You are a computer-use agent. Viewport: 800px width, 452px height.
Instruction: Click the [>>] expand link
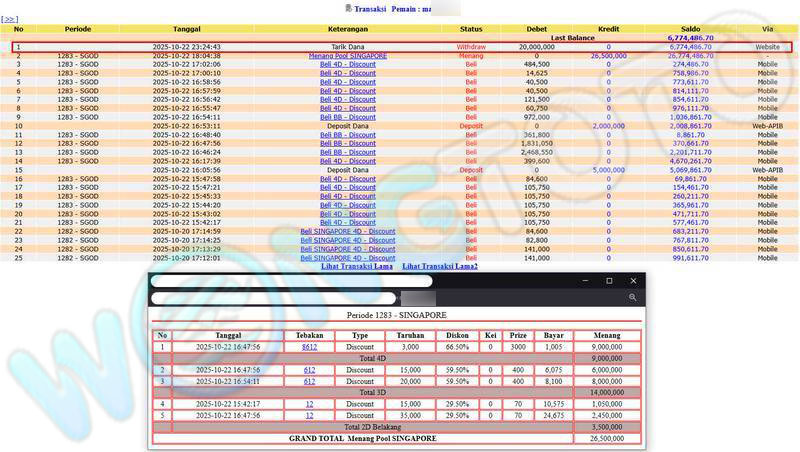tap(11, 19)
